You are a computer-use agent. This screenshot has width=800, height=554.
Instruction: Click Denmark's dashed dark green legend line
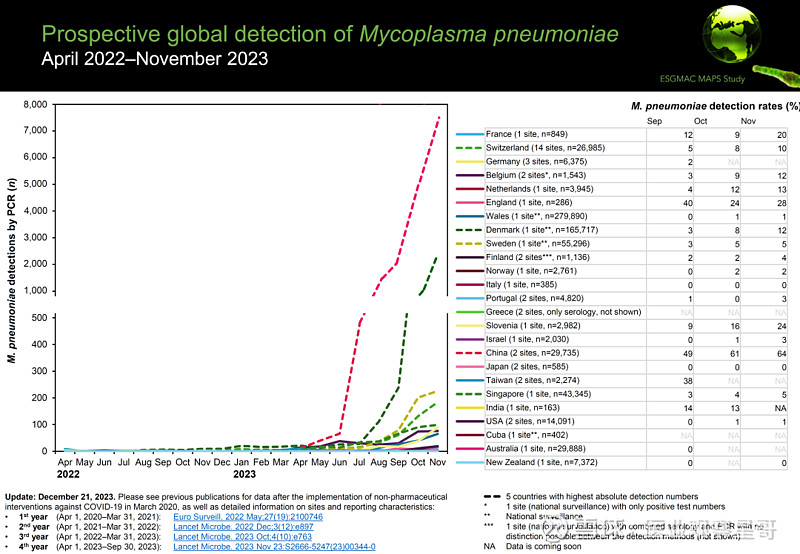pyautogui.click(x=469, y=229)
